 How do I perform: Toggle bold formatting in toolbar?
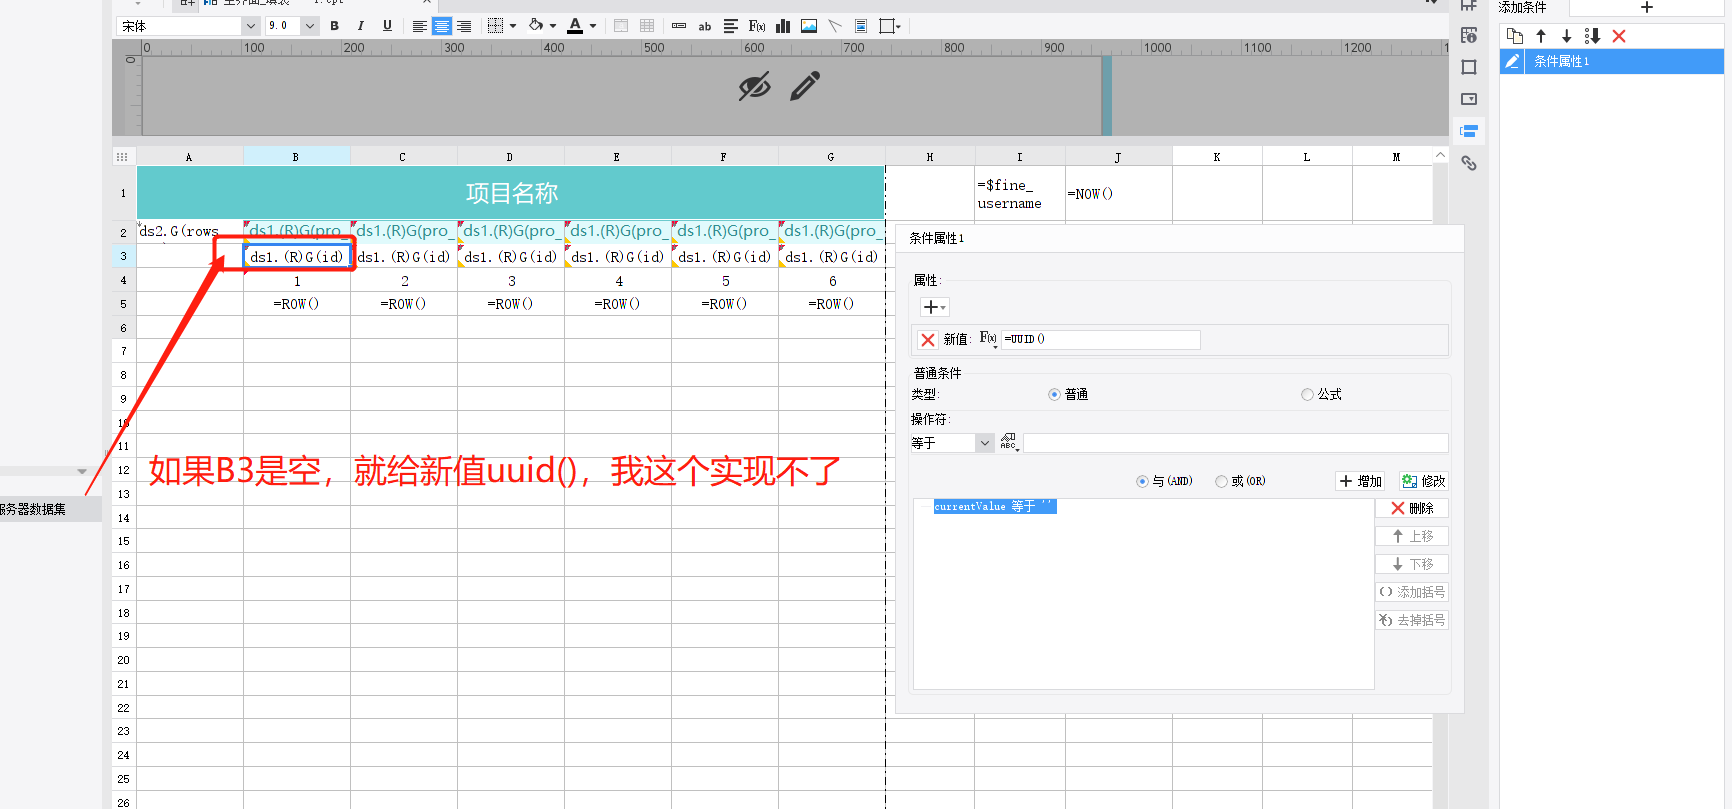coord(335,26)
